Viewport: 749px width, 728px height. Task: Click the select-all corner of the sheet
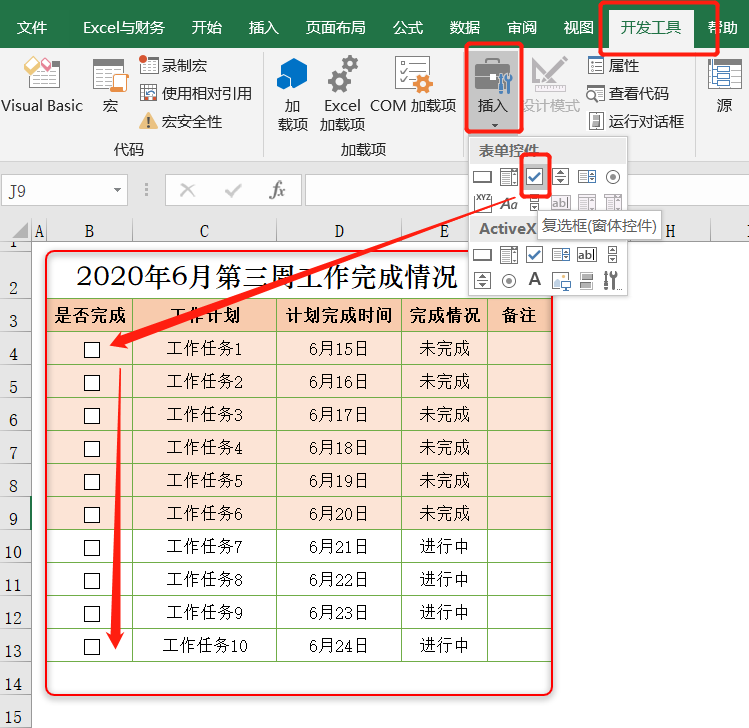[20, 230]
